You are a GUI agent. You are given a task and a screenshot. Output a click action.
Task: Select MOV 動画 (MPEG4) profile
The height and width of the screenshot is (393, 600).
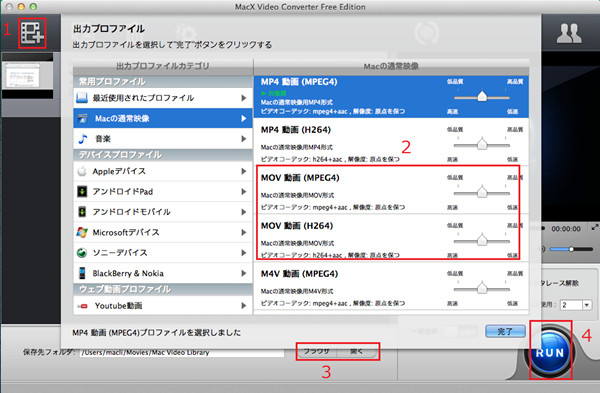pos(387,190)
